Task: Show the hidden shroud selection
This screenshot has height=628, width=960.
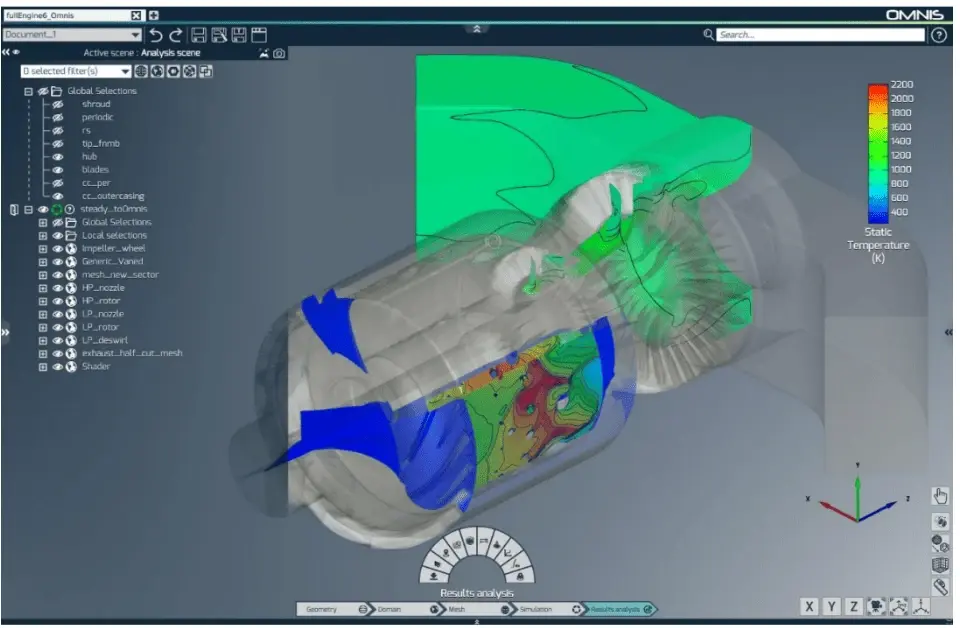Action: click(58, 104)
